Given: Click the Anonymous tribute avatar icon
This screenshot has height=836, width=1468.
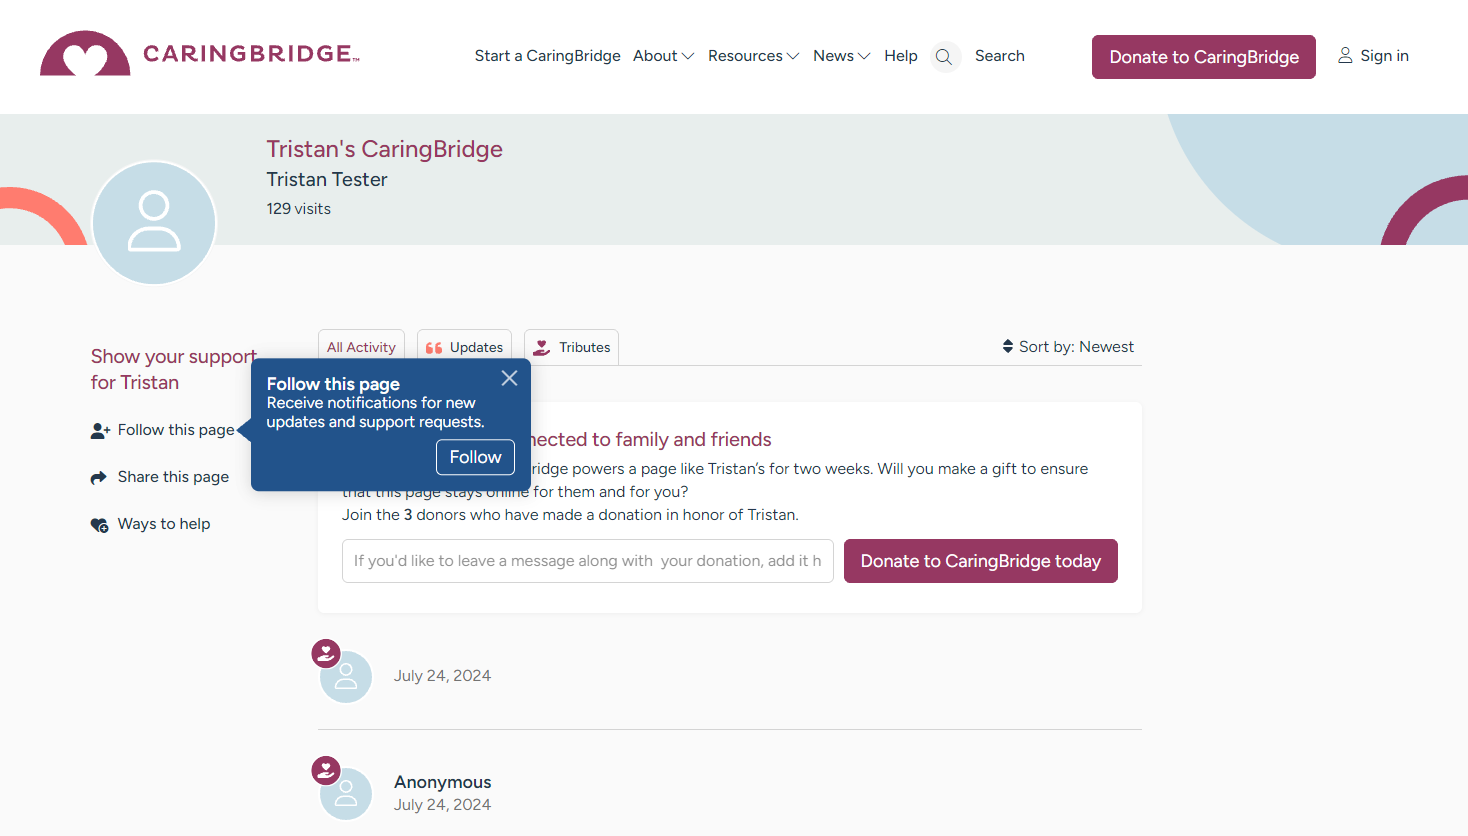Looking at the screenshot, I should click(346, 793).
